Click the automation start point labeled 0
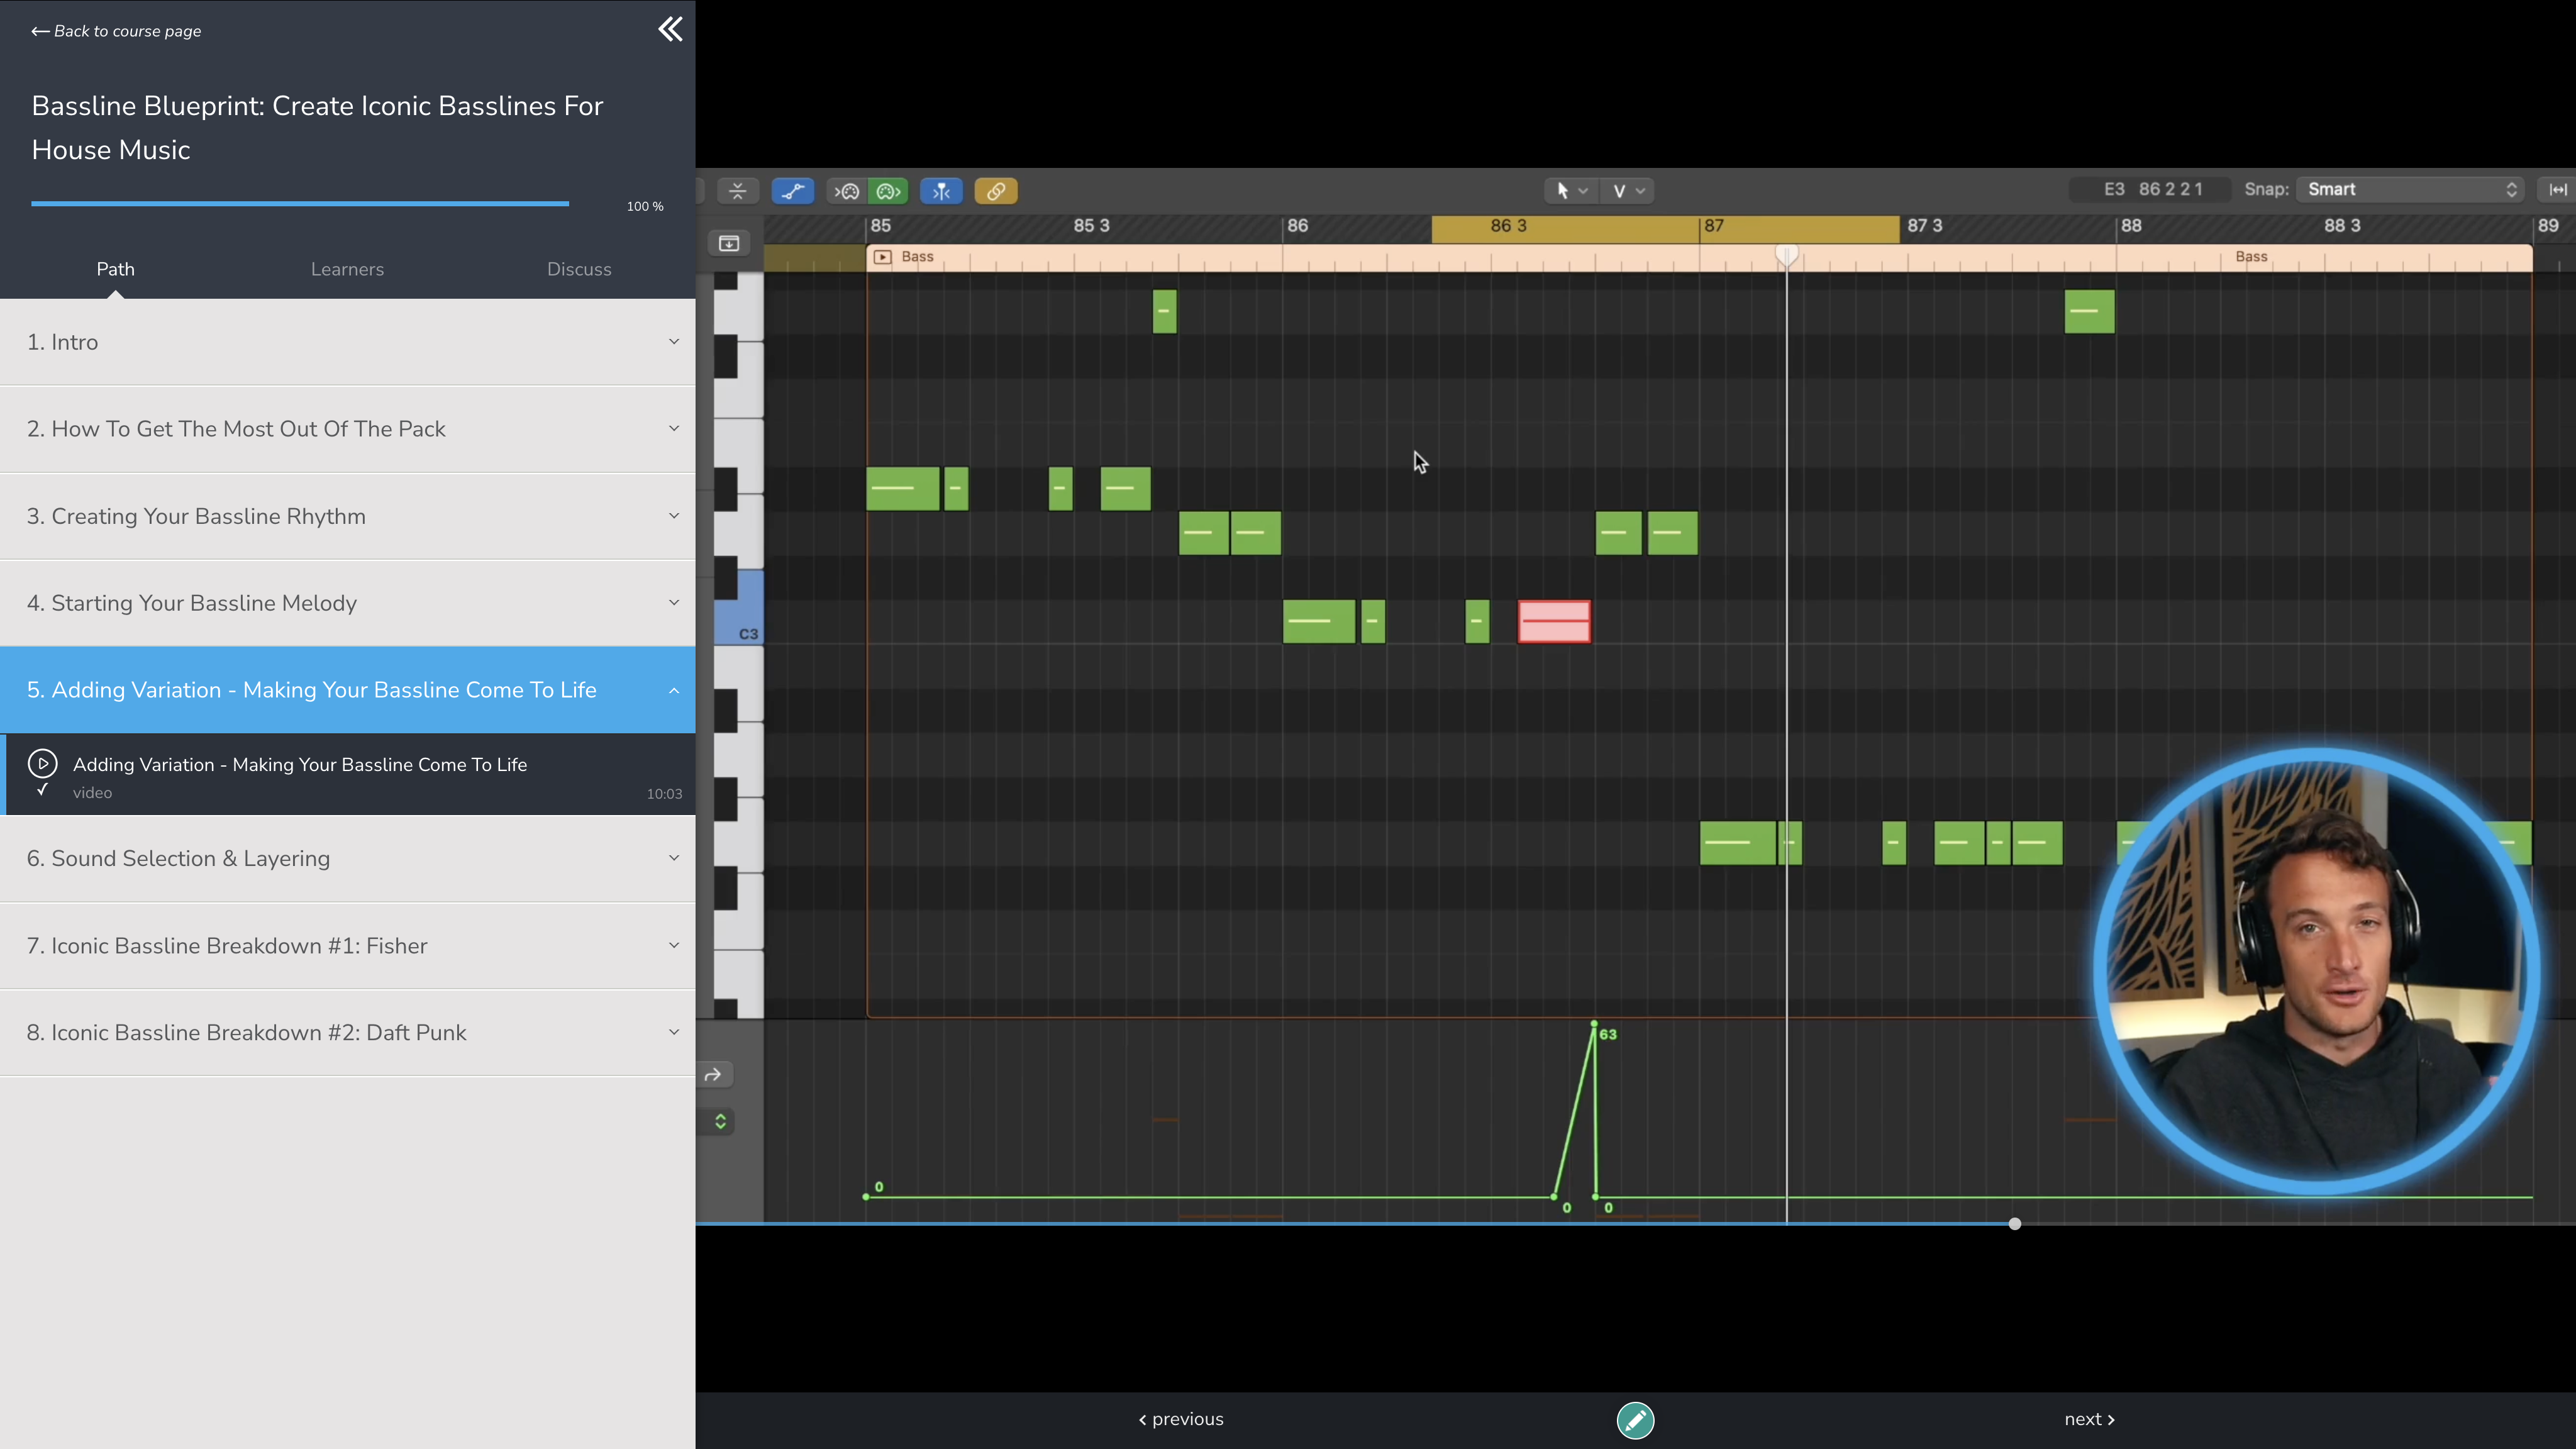 [x=866, y=1197]
